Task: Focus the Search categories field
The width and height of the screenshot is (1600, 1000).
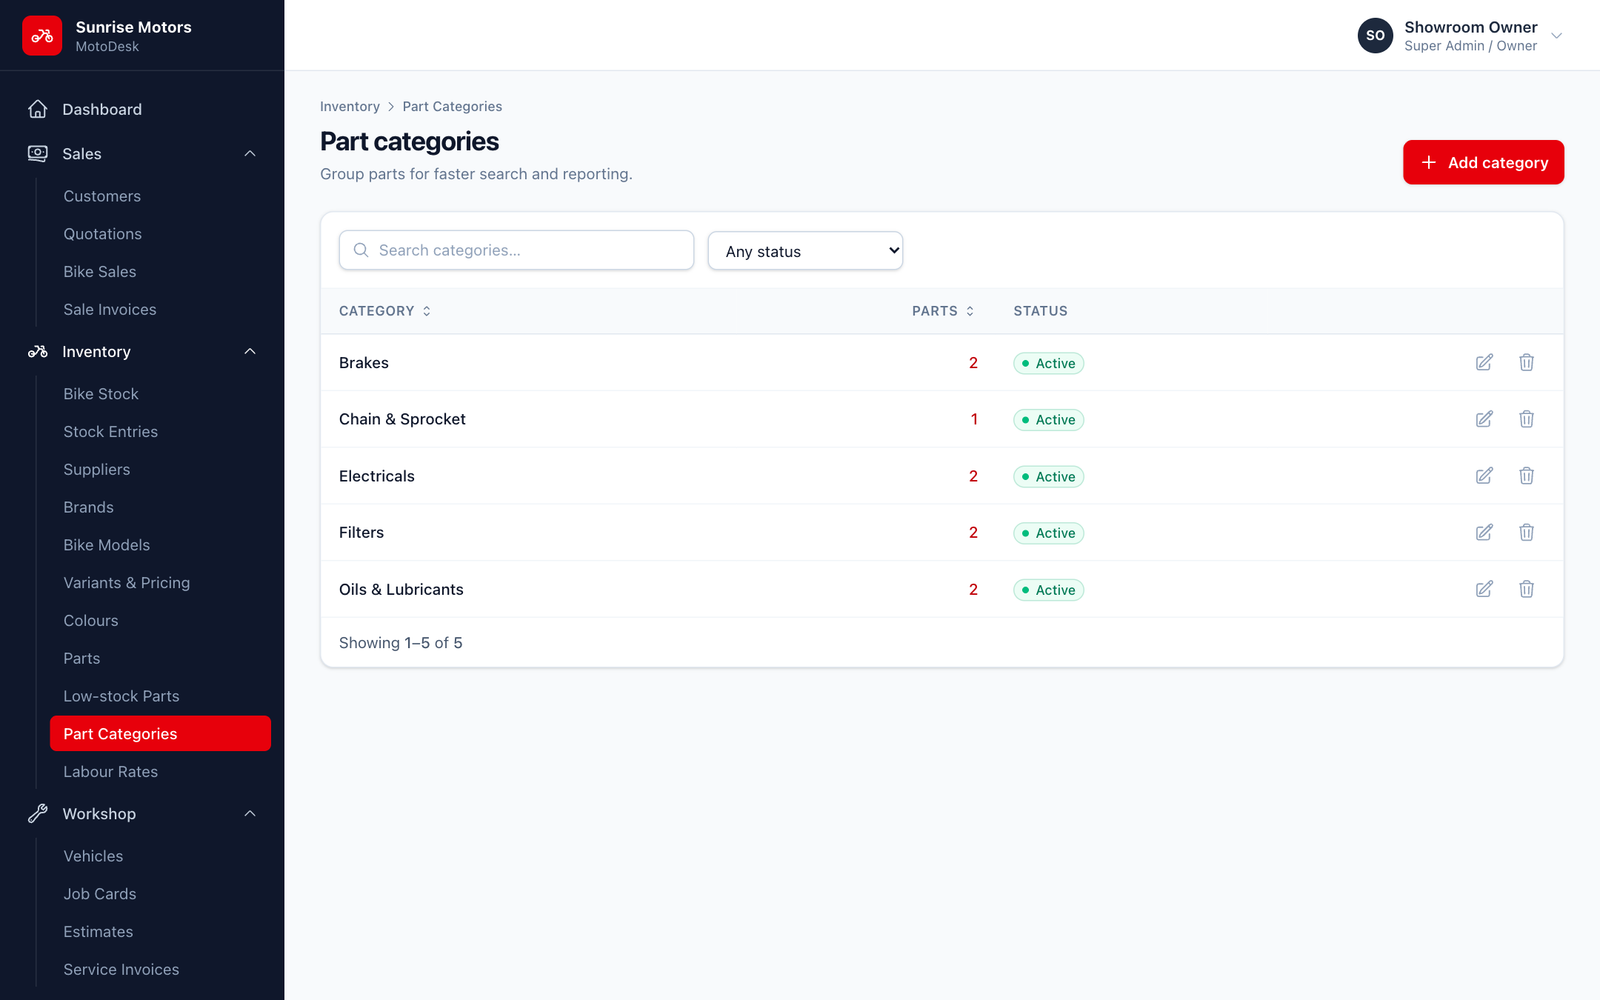Action: click(x=516, y=250)
